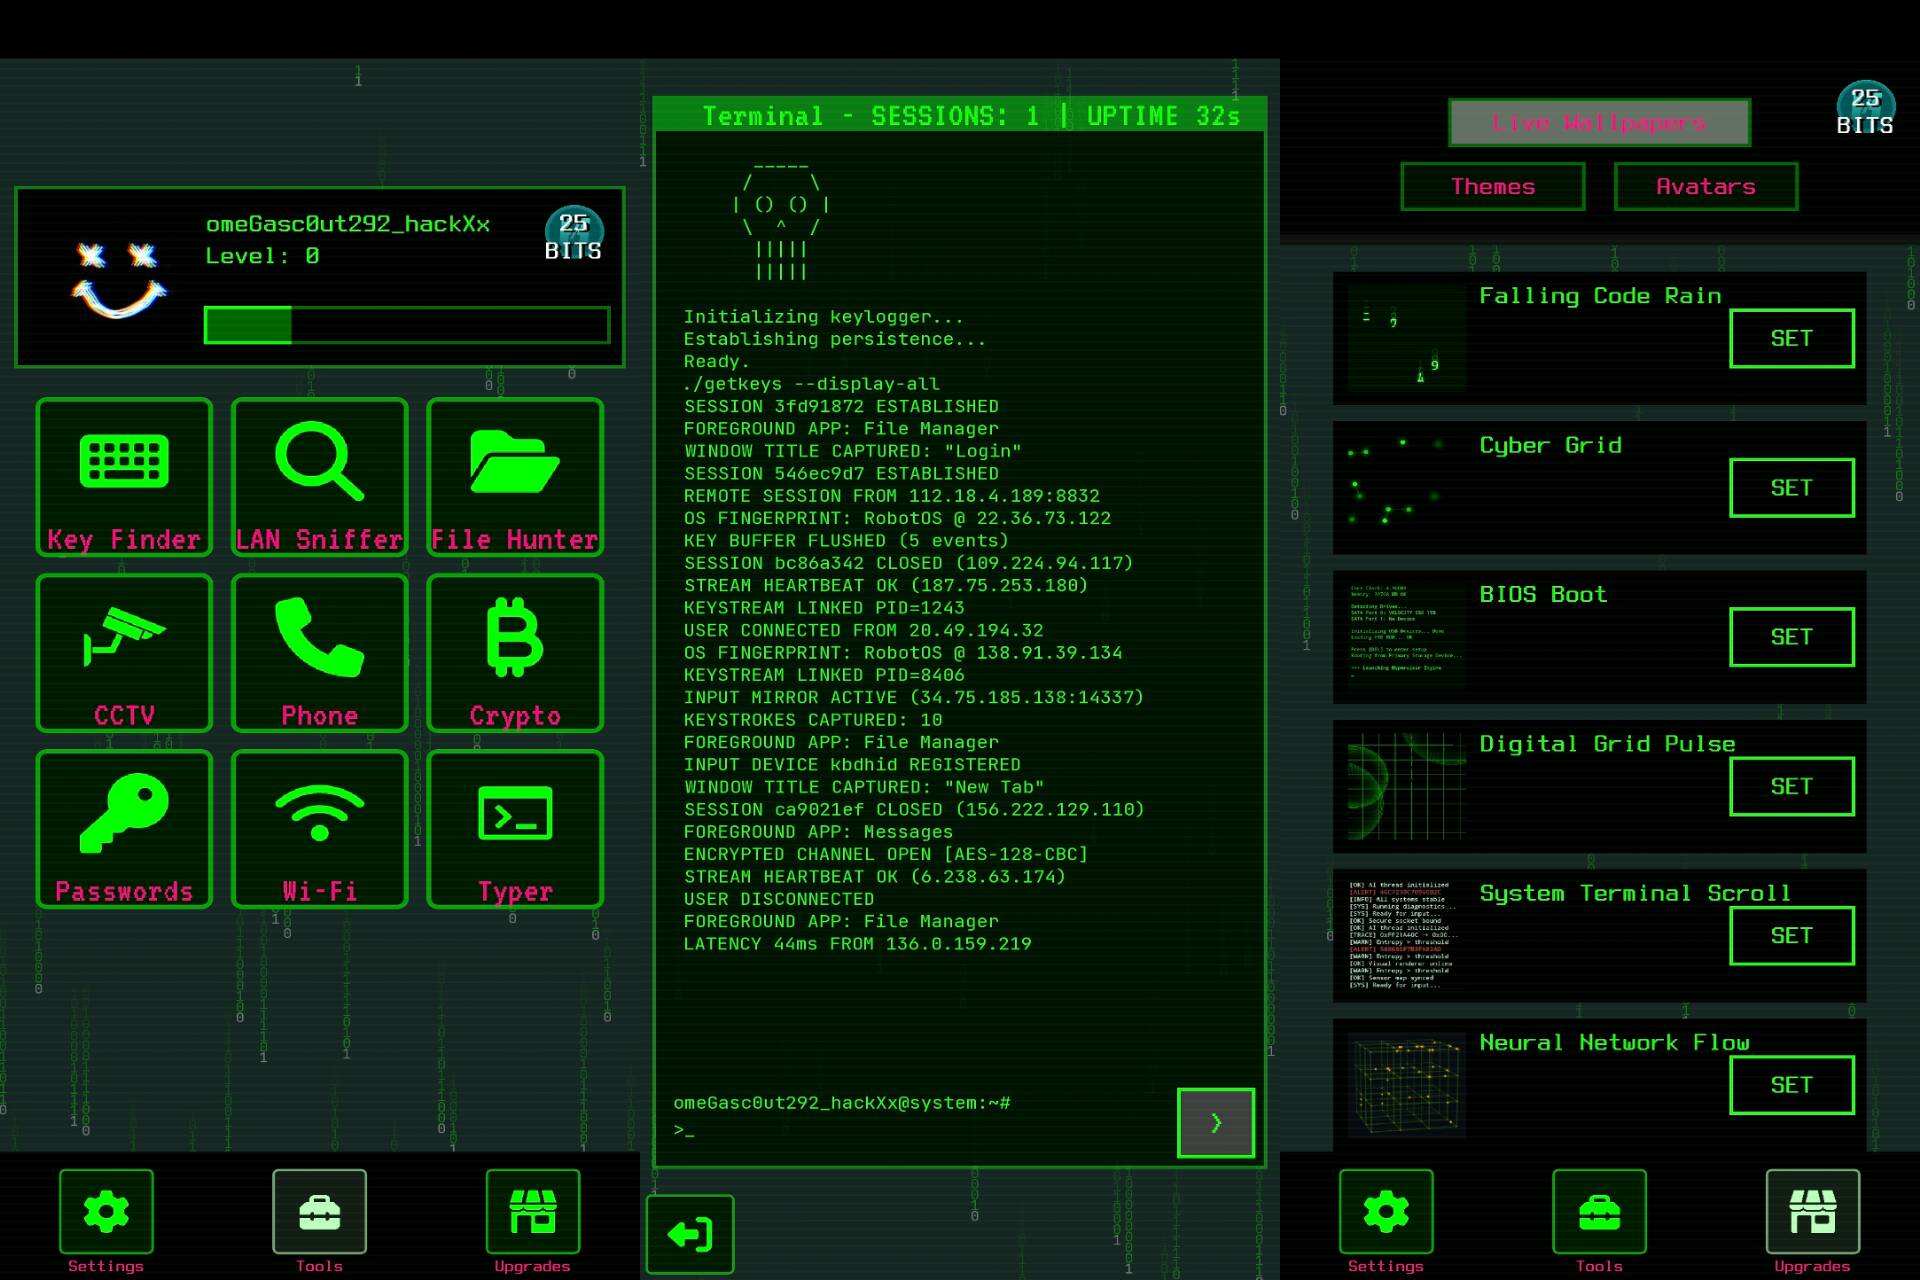Launch the Wi-Fi tool
The image size is (1920, 1280).
(x=320, y=829)
